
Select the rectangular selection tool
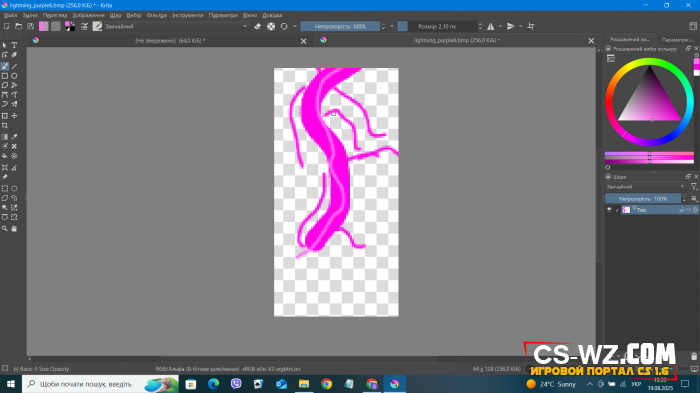[4, 188]
